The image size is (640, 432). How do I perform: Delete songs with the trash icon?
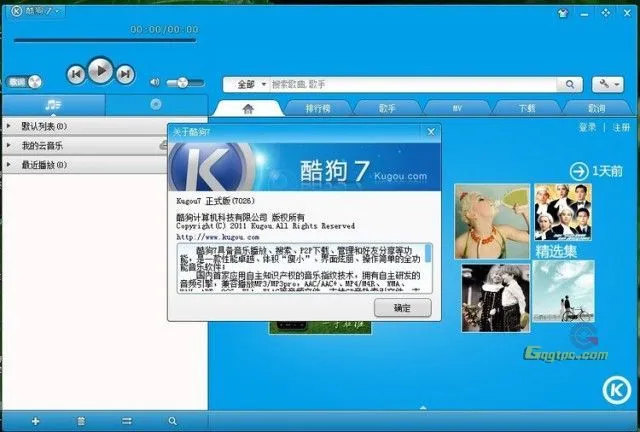81,421
